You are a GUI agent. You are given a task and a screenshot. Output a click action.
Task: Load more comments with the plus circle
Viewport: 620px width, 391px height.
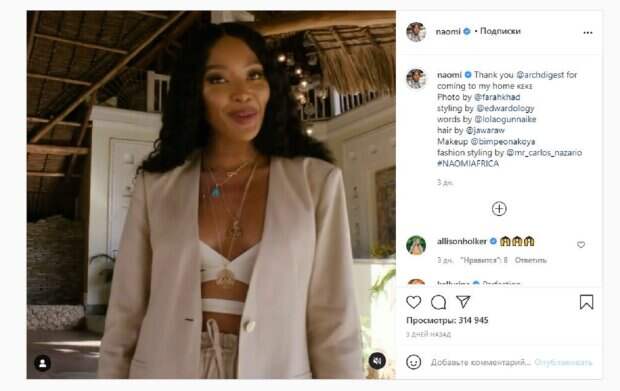click(x=499, y=209)
